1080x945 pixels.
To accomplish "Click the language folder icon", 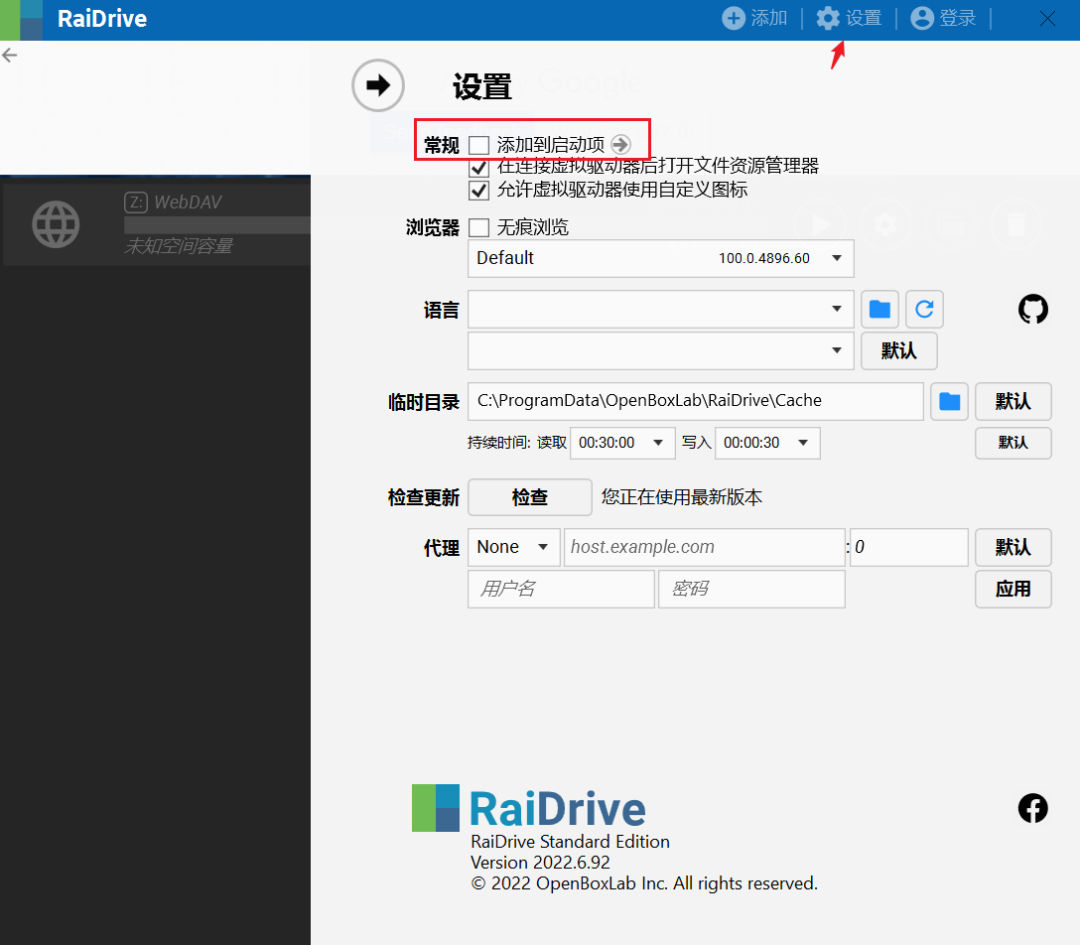I will (x=880, y=309).
